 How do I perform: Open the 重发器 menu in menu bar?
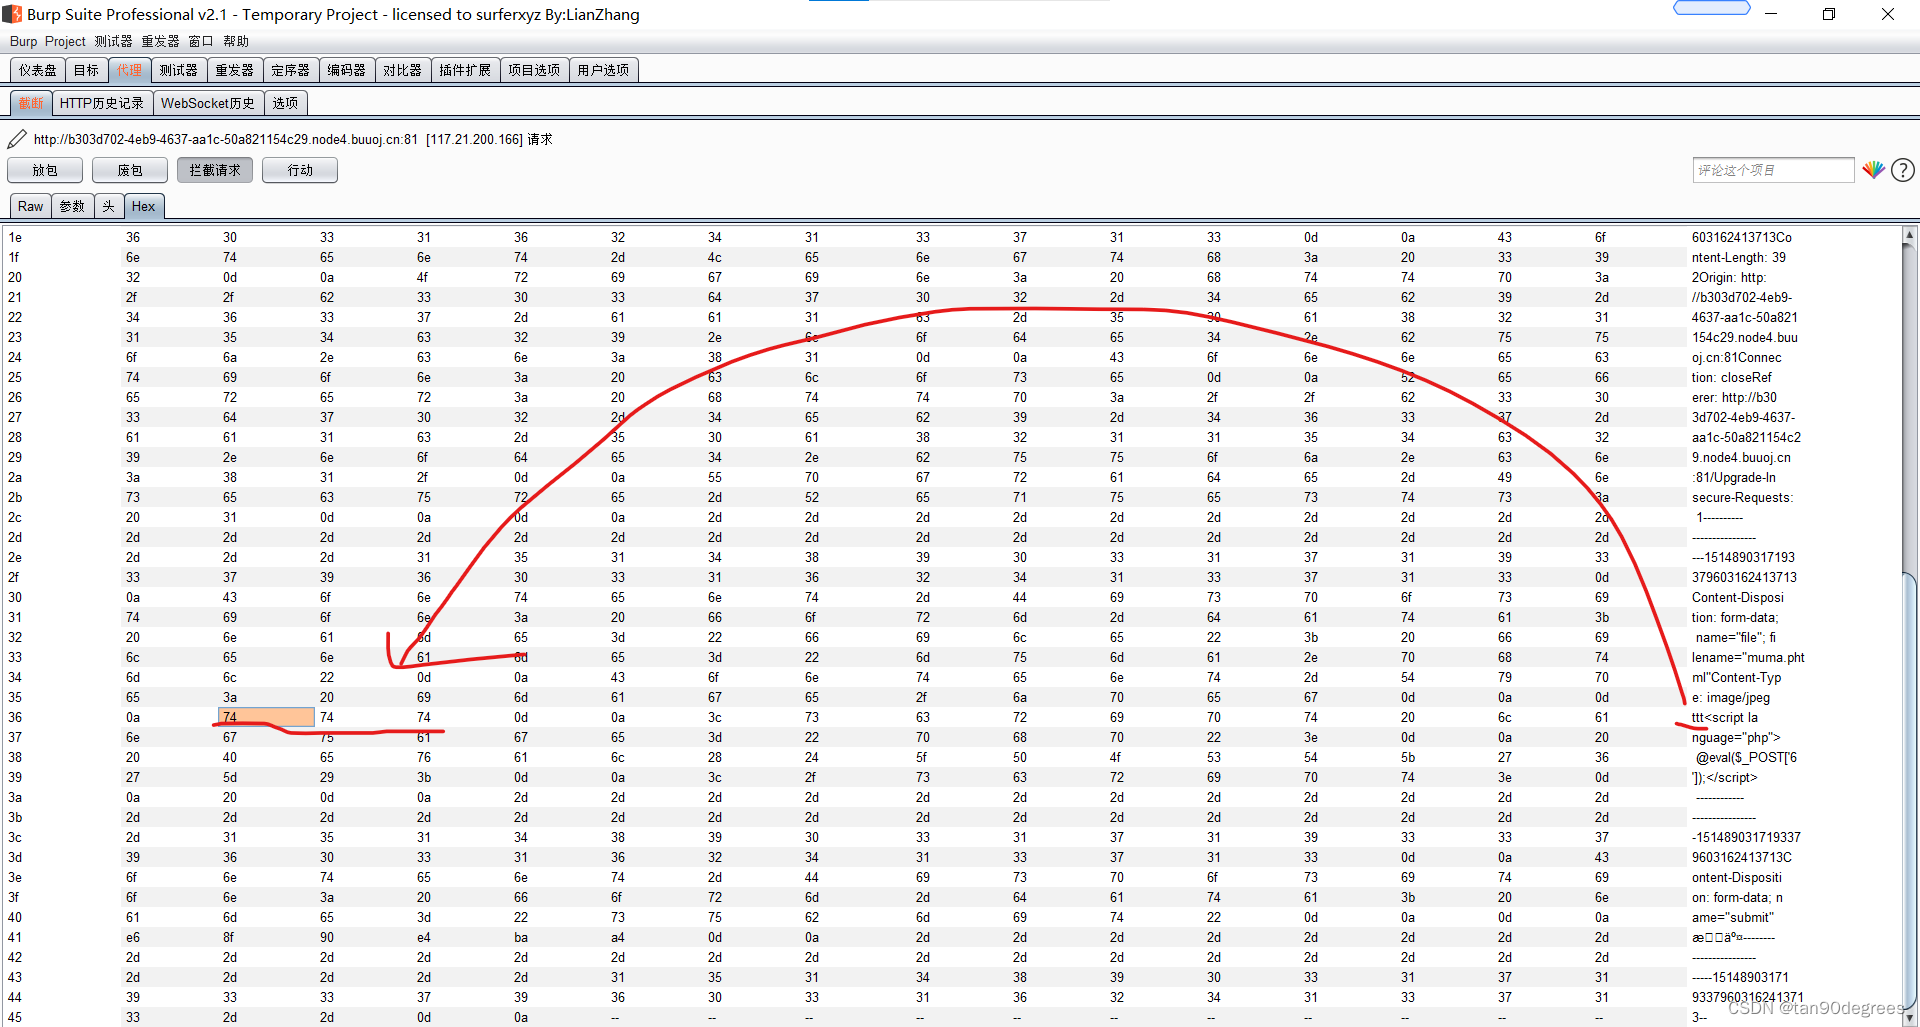(160, 41)
